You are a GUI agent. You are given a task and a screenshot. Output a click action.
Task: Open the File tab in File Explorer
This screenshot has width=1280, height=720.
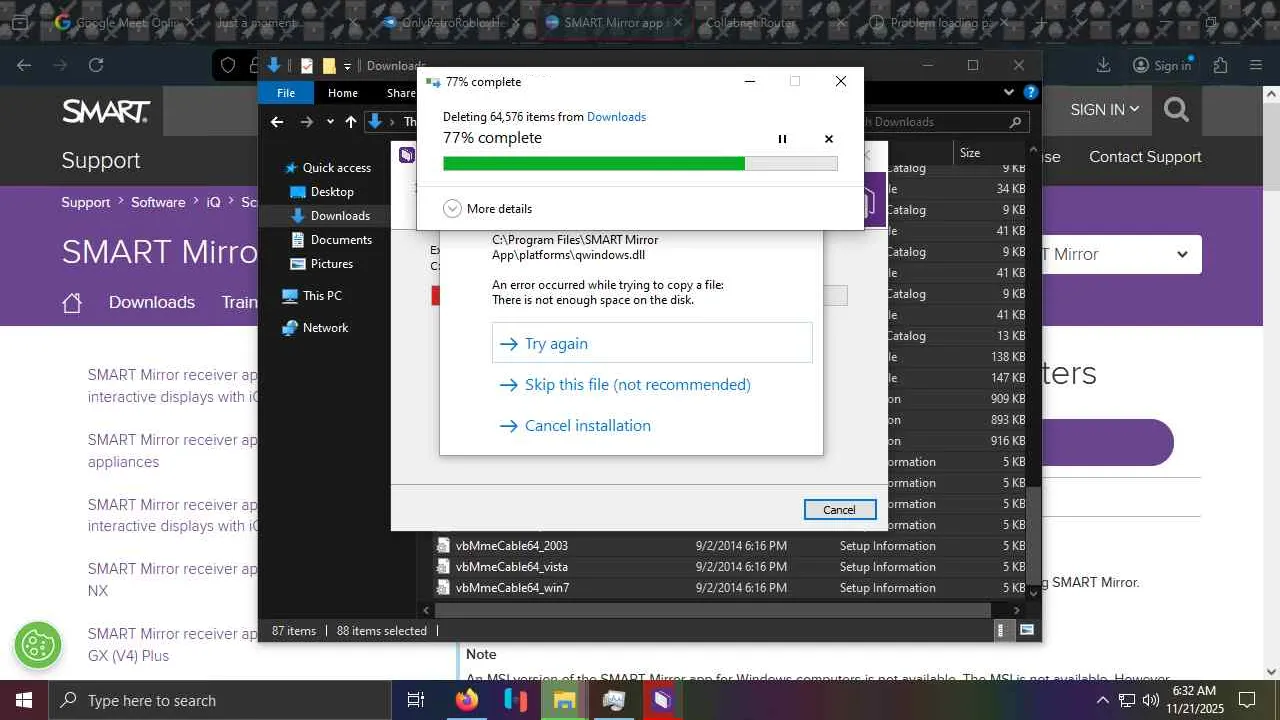tap(286, 93)
